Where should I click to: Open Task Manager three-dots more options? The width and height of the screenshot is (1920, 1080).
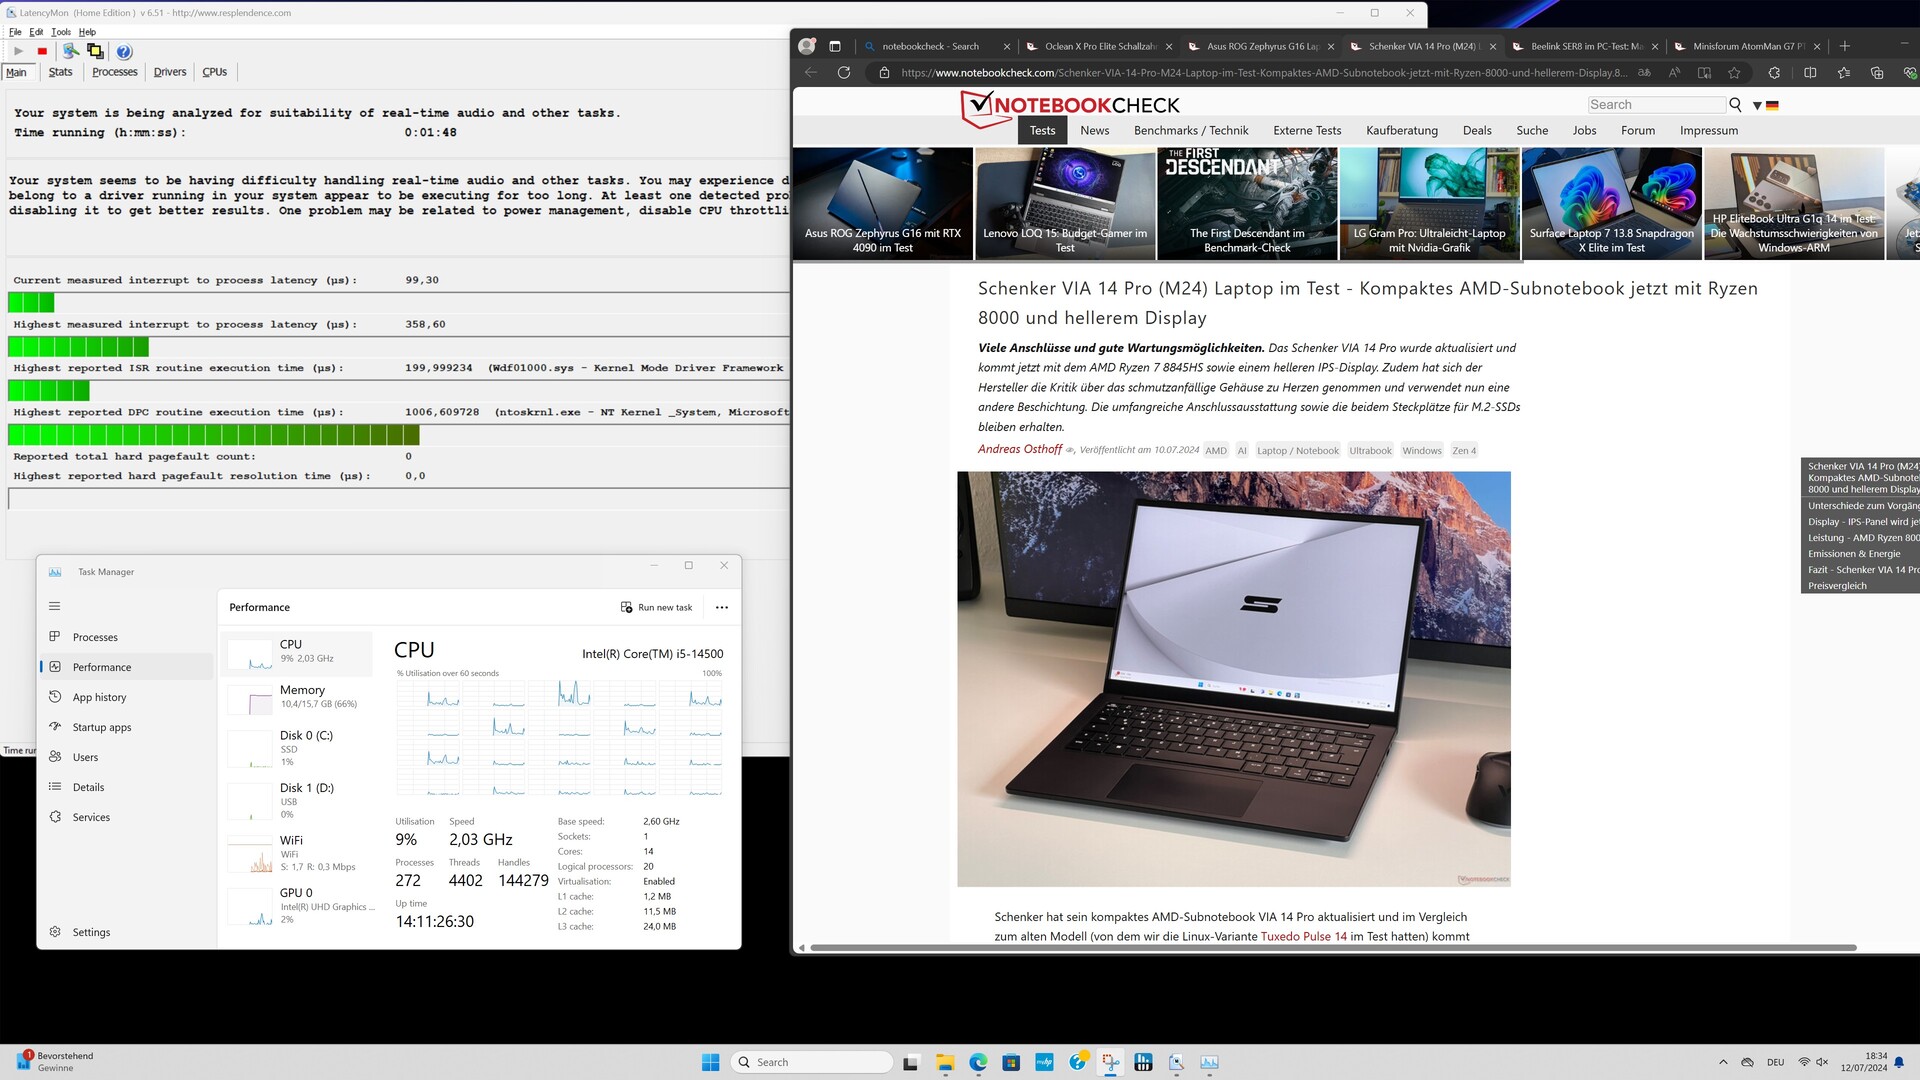coord(722,607)
